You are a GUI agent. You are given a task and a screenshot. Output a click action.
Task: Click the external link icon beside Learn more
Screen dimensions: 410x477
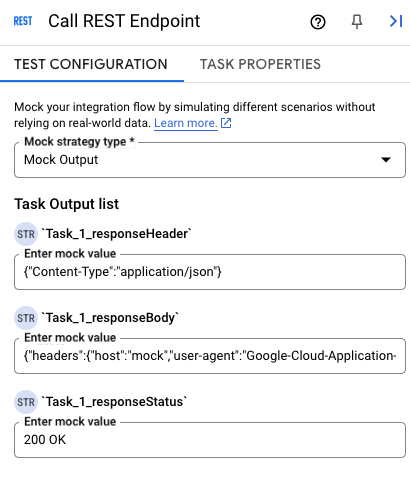point(226,123)
